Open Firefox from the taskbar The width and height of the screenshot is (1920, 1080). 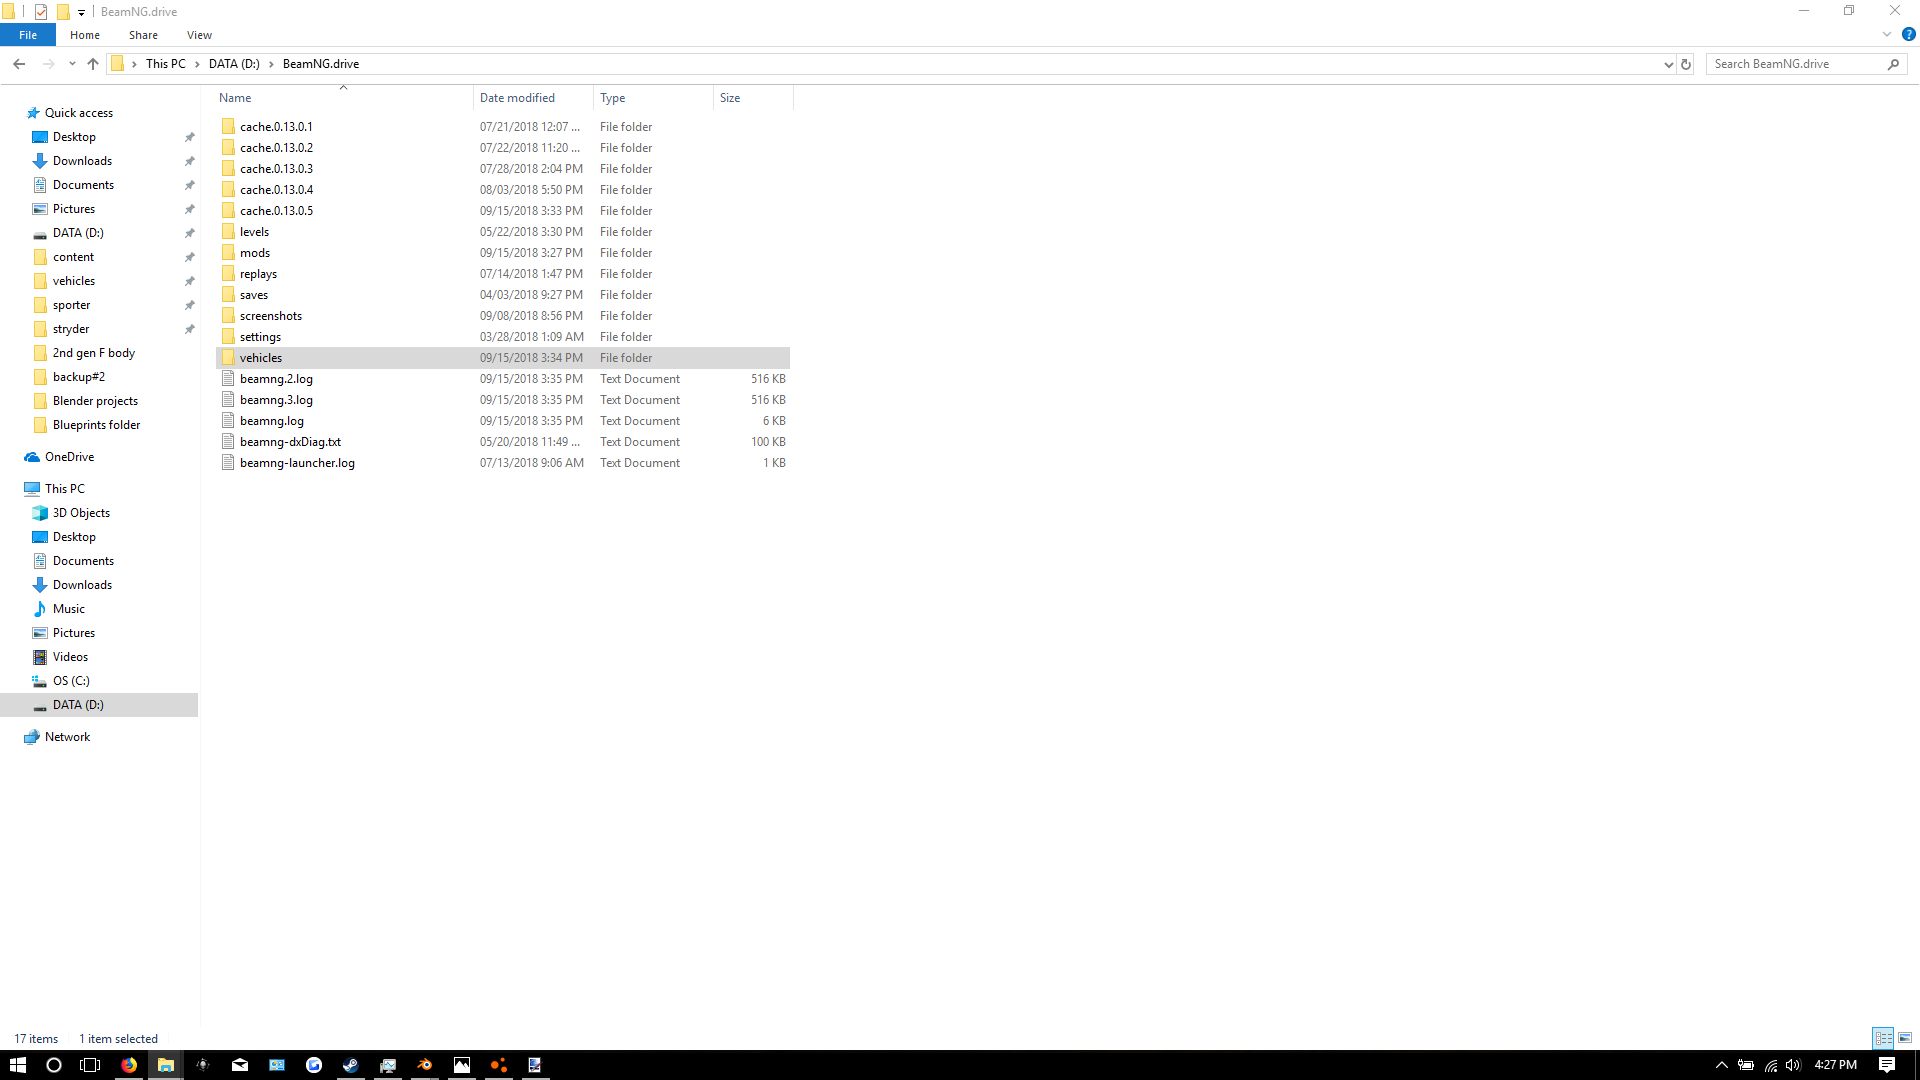pyautogui.click(x=129, y=1065)
